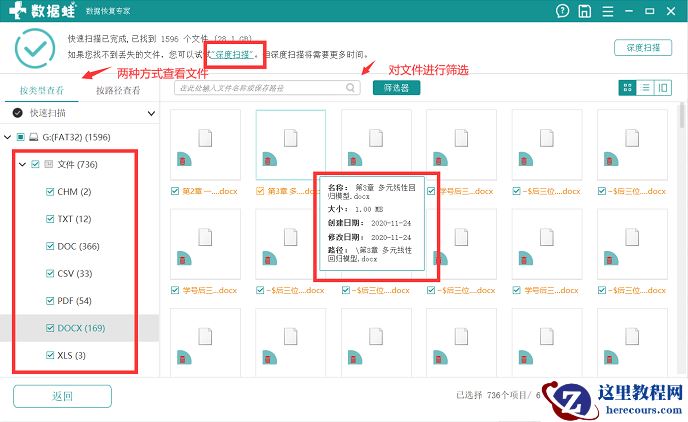This screenshot has width=688, height=422.
Task: Open the 筛选器 filter button
Action: [x=396, y=88]
